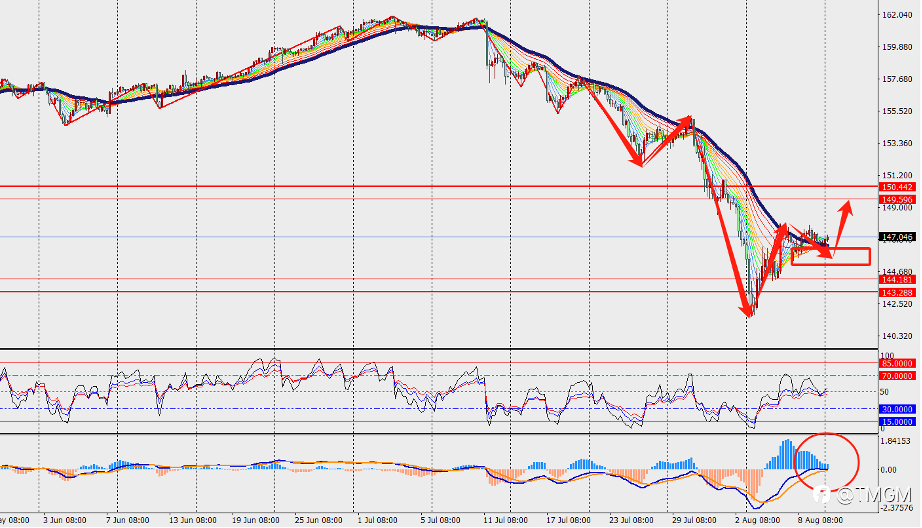Click the 15.0000 blue level label
The image size is (922, 528).
pyautogui.click(x=897, y=422)
